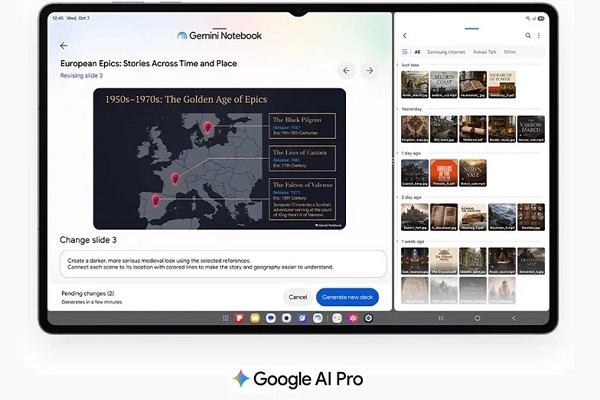Viewport: 600px width, 400px height.
Task: Switch to the Kakao Talk tab
Action: 485,52
